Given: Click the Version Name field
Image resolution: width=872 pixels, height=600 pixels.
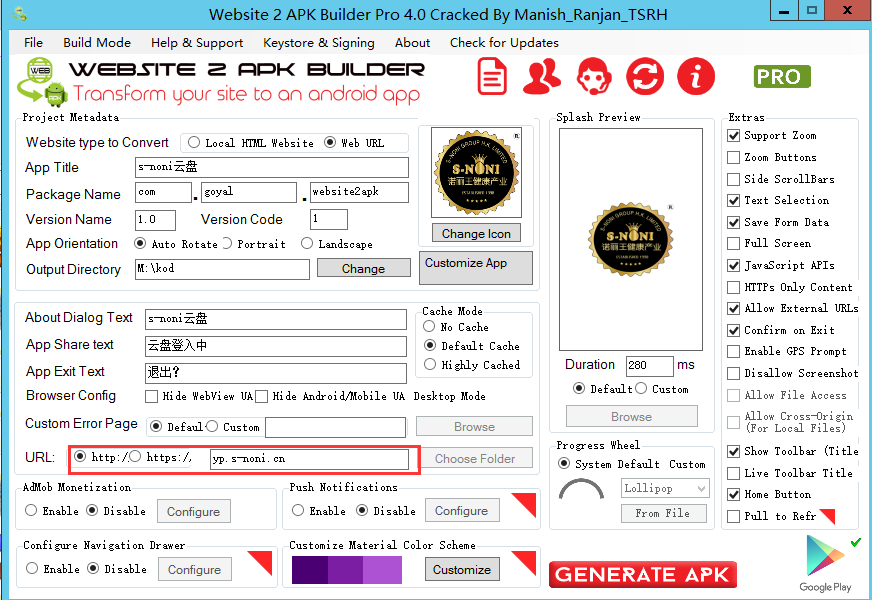Looking at the screenshot, I should point(155,220).
